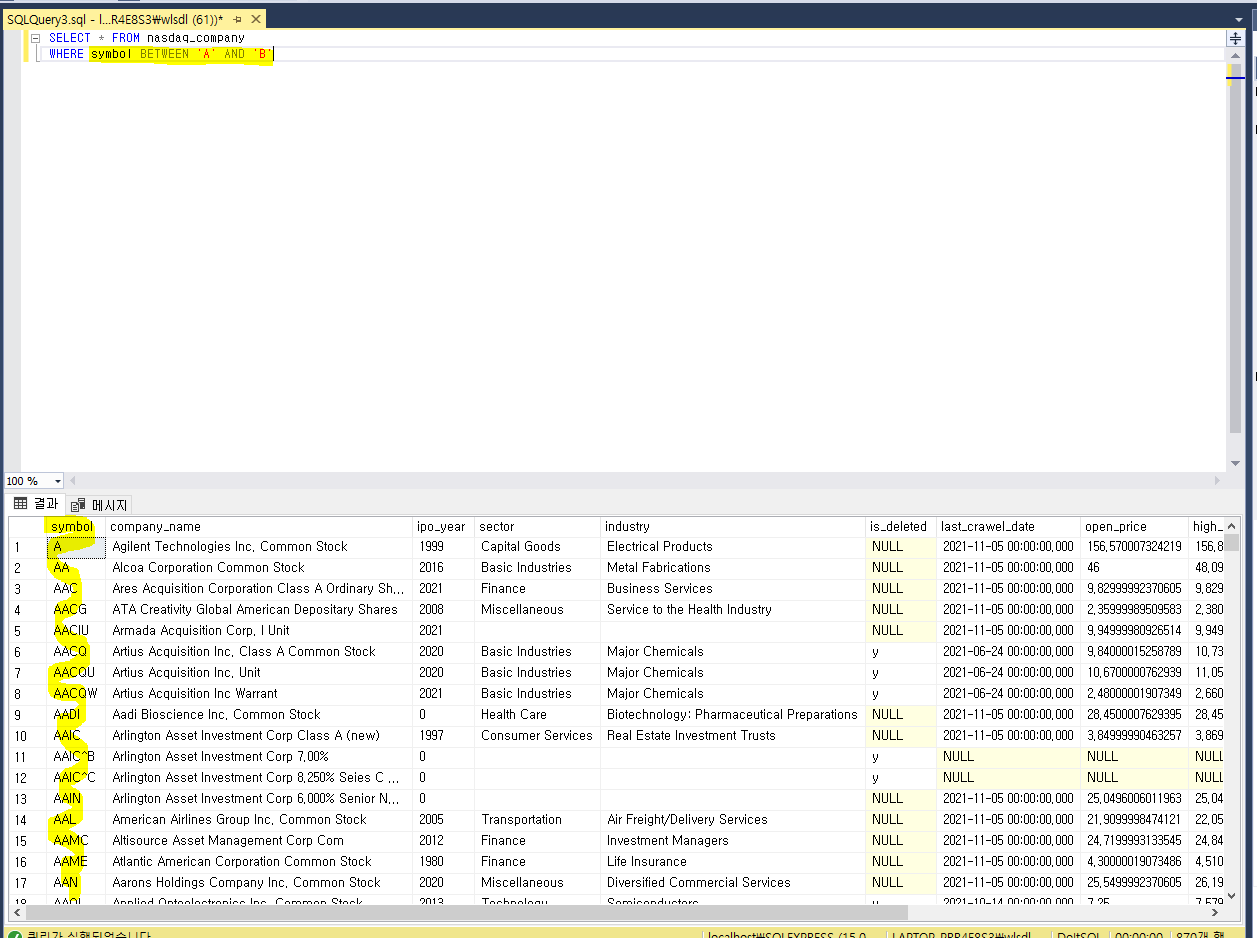Click the editor split-window handle icon
This screenshot has width=1257, height=938.
pyautogui.click(x=1235, y=39)
